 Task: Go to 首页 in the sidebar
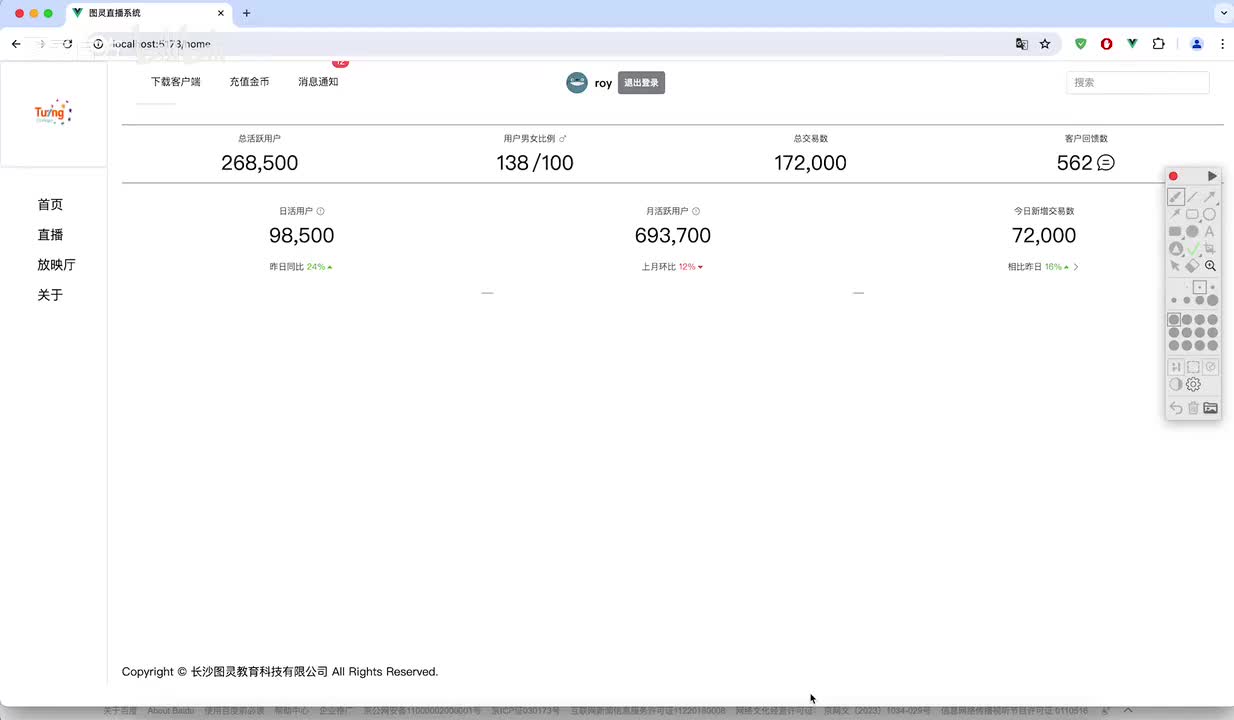point(50,205)
